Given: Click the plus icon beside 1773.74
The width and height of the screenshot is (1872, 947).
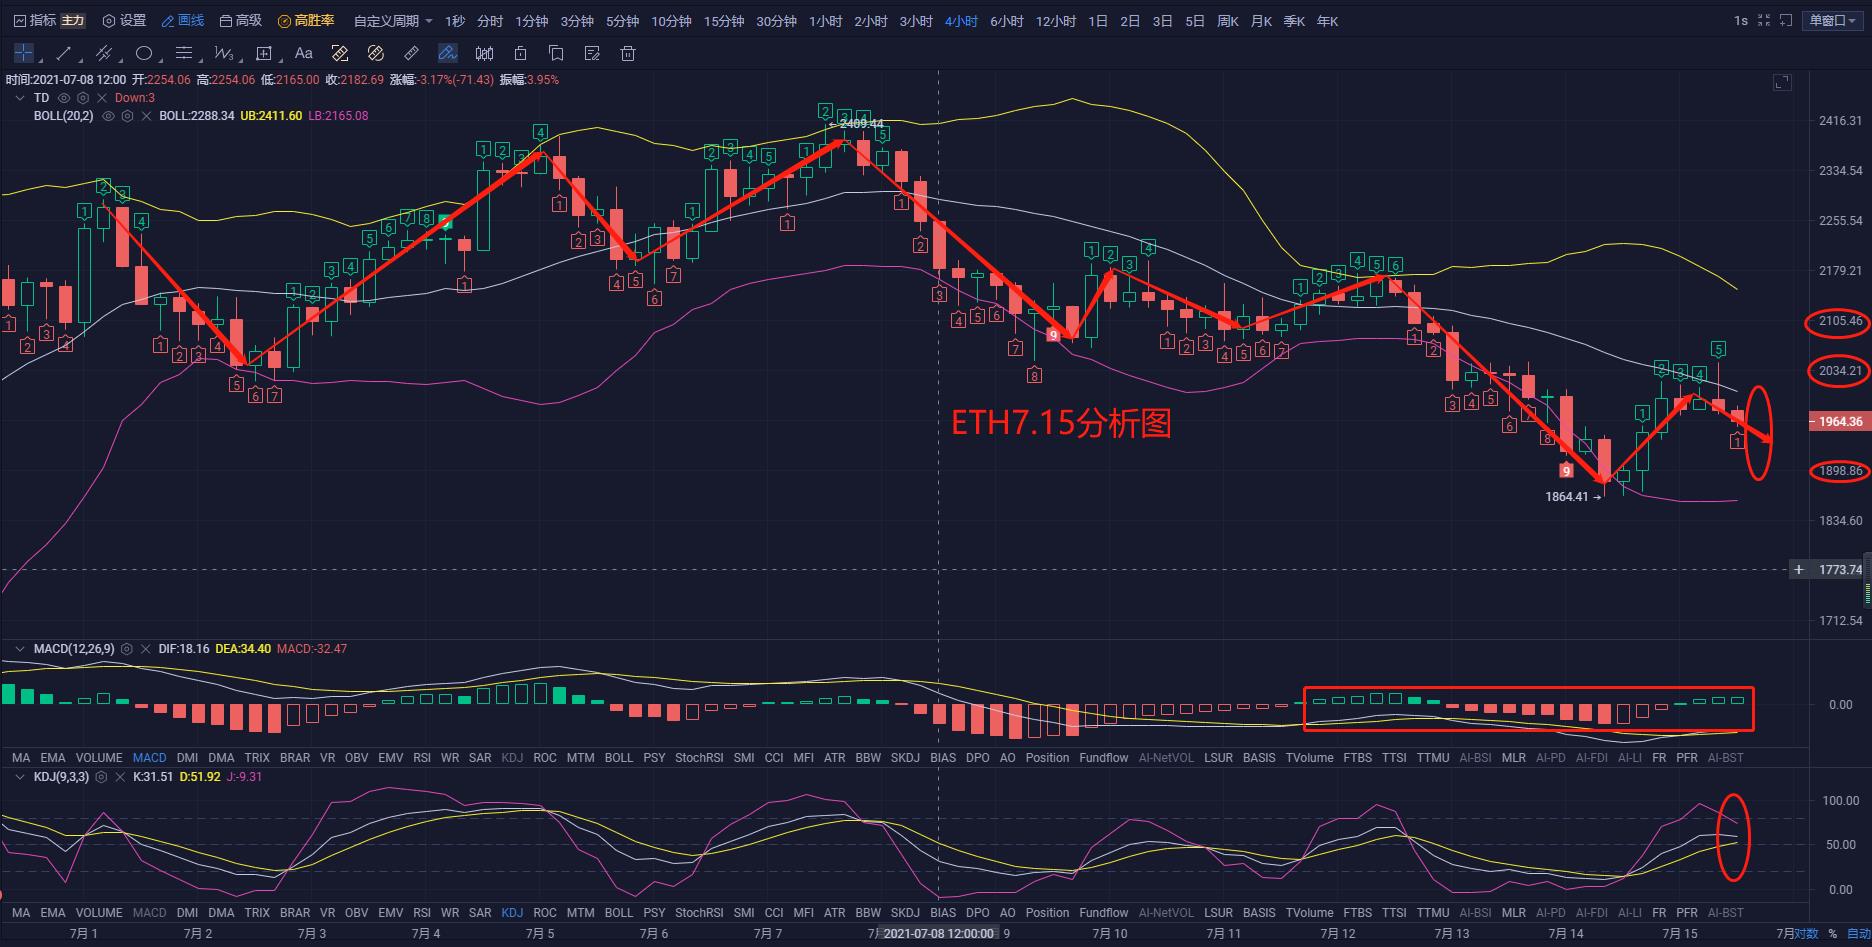Looking at the screenshot, I should (1798, 570).
